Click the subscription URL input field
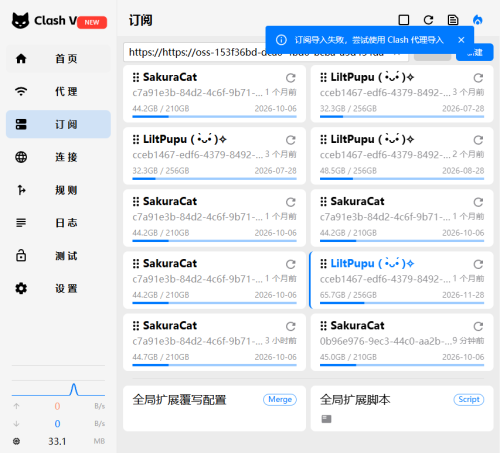The image size is (500, 453). (x=266, y=52)
